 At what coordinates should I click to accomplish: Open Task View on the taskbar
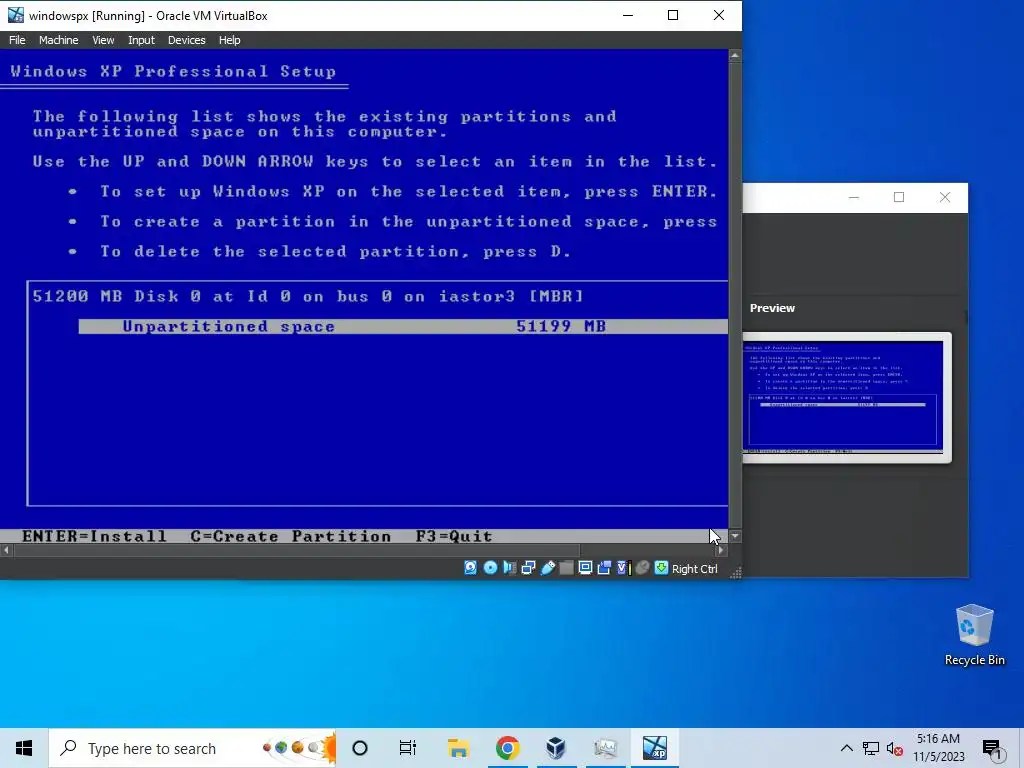[x=408, y=748]
